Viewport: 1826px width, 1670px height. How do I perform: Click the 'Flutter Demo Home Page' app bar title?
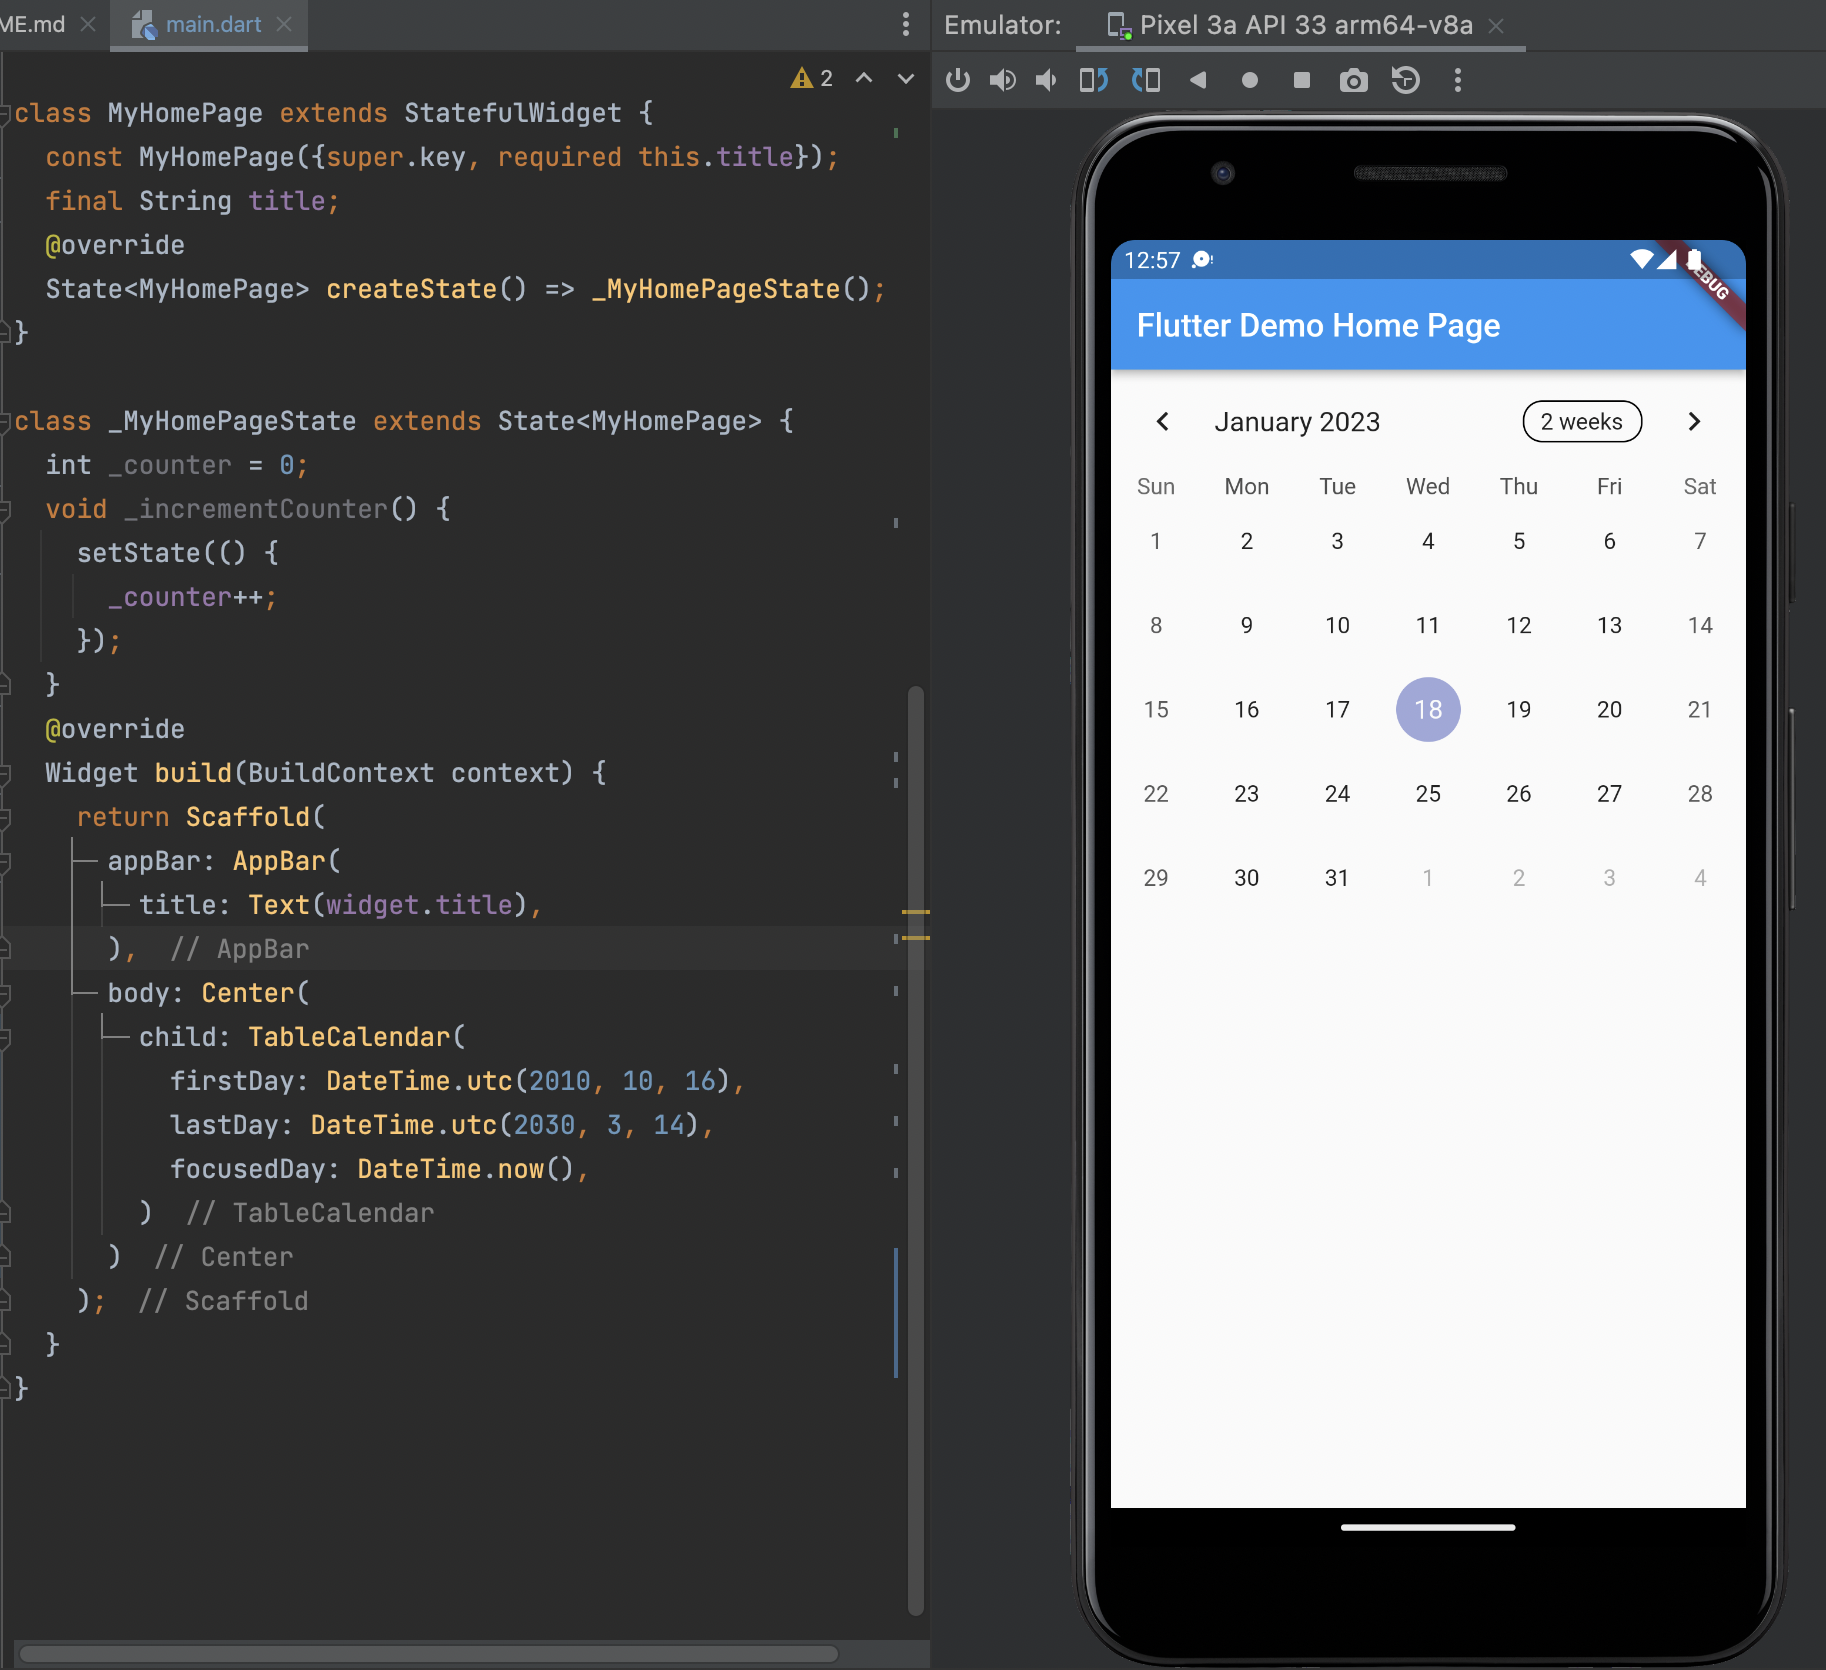point(1318,326)
